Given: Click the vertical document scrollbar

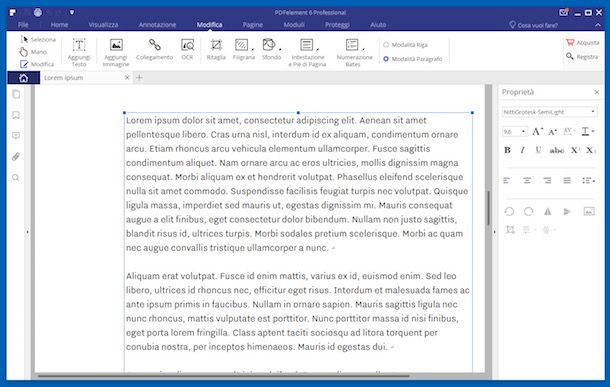Looking at the screenshot, I should 488,208.
